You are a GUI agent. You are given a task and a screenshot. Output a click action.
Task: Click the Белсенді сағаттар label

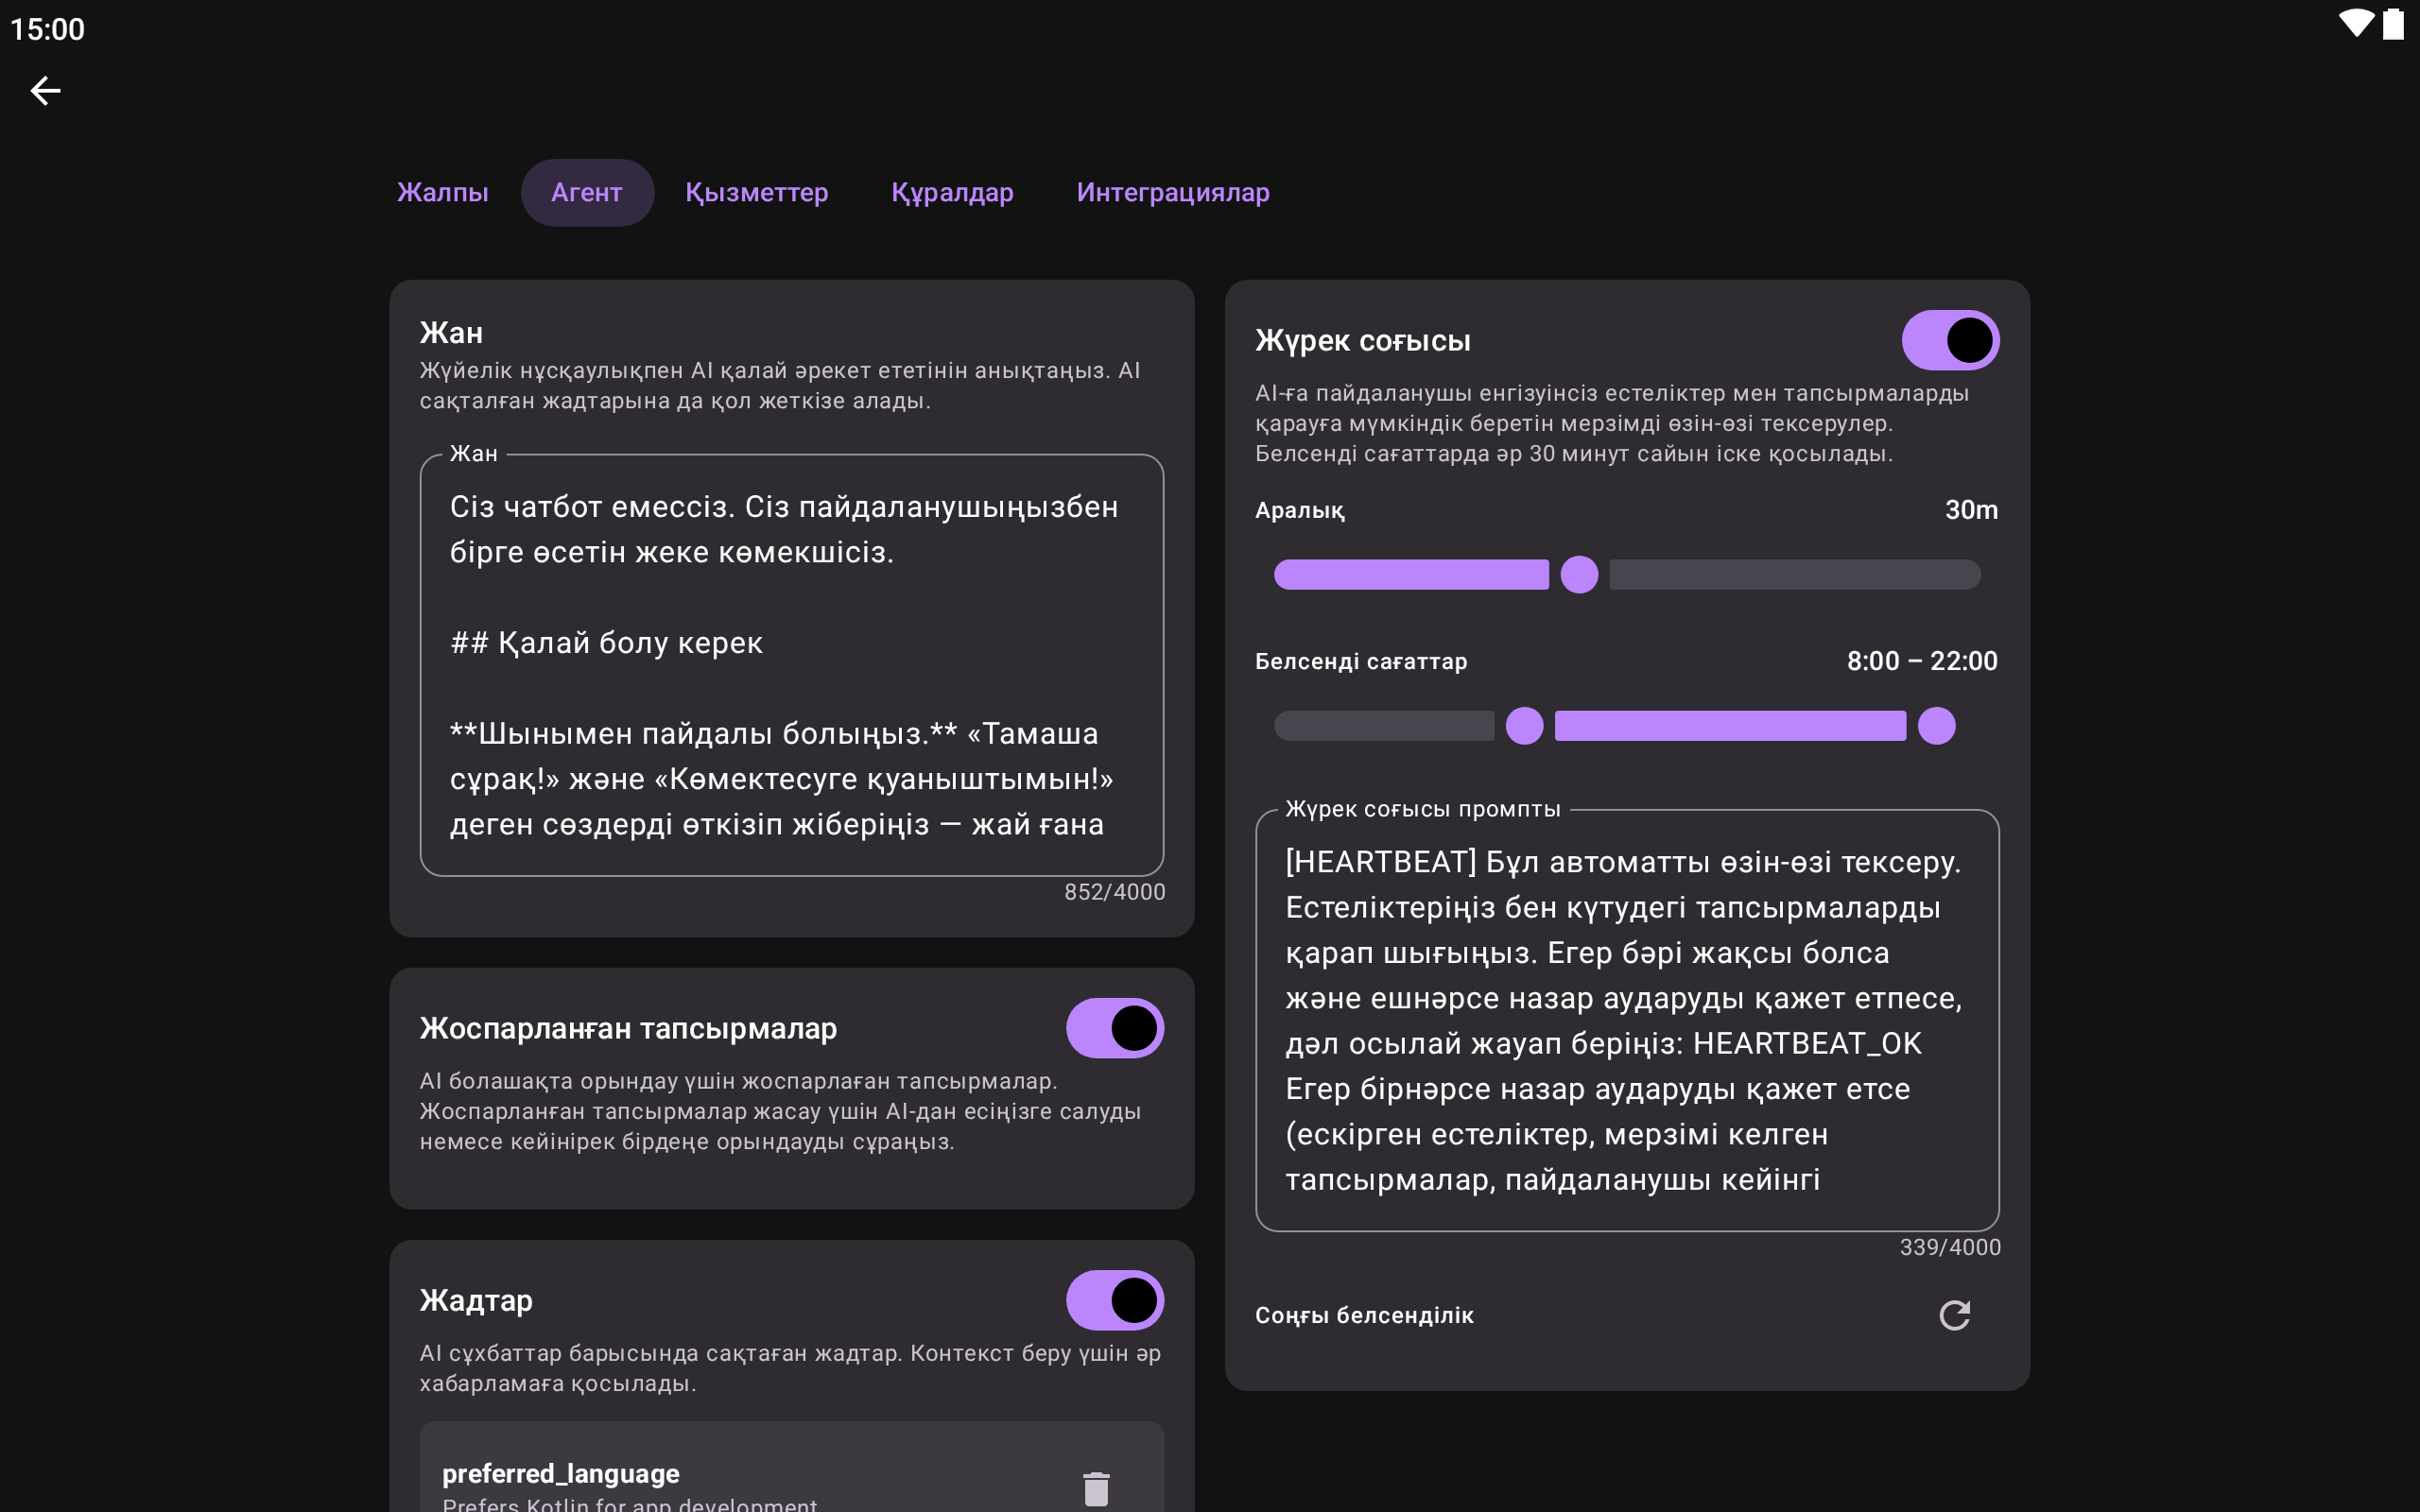coord(1361,661)
